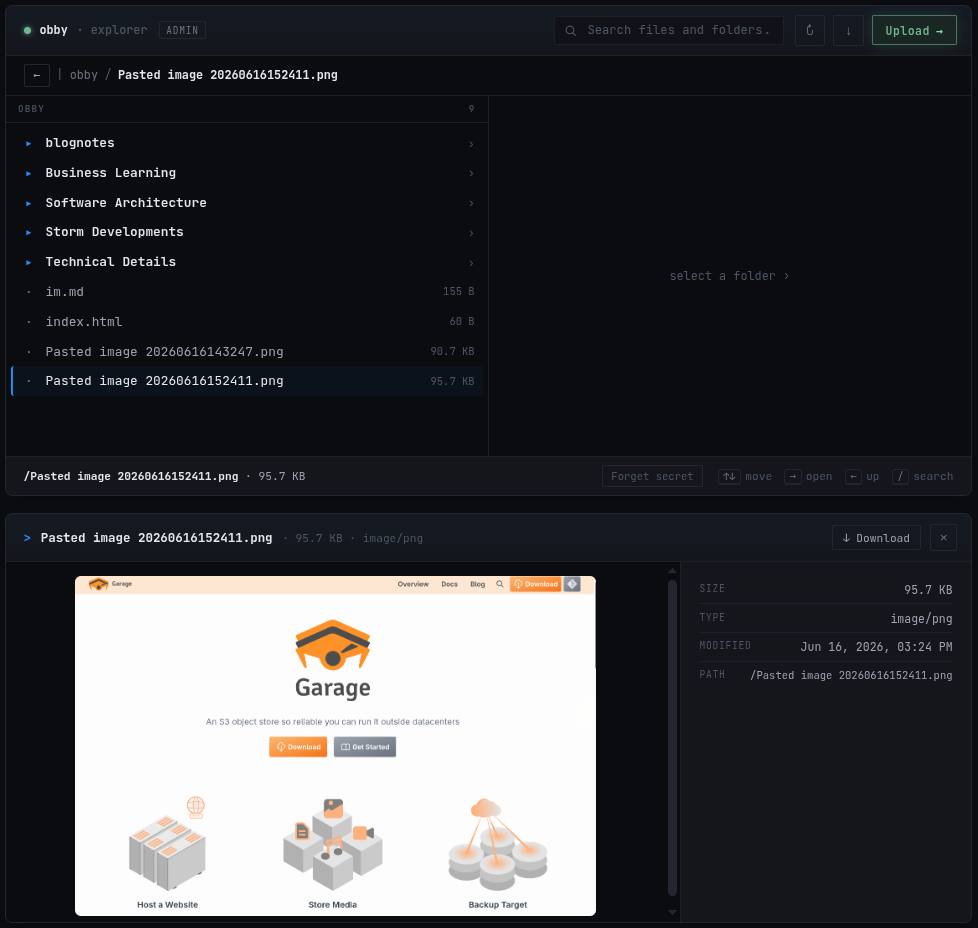Expand the blognotes folder triangle
The image size is (978, 928).
pos(29,143)
